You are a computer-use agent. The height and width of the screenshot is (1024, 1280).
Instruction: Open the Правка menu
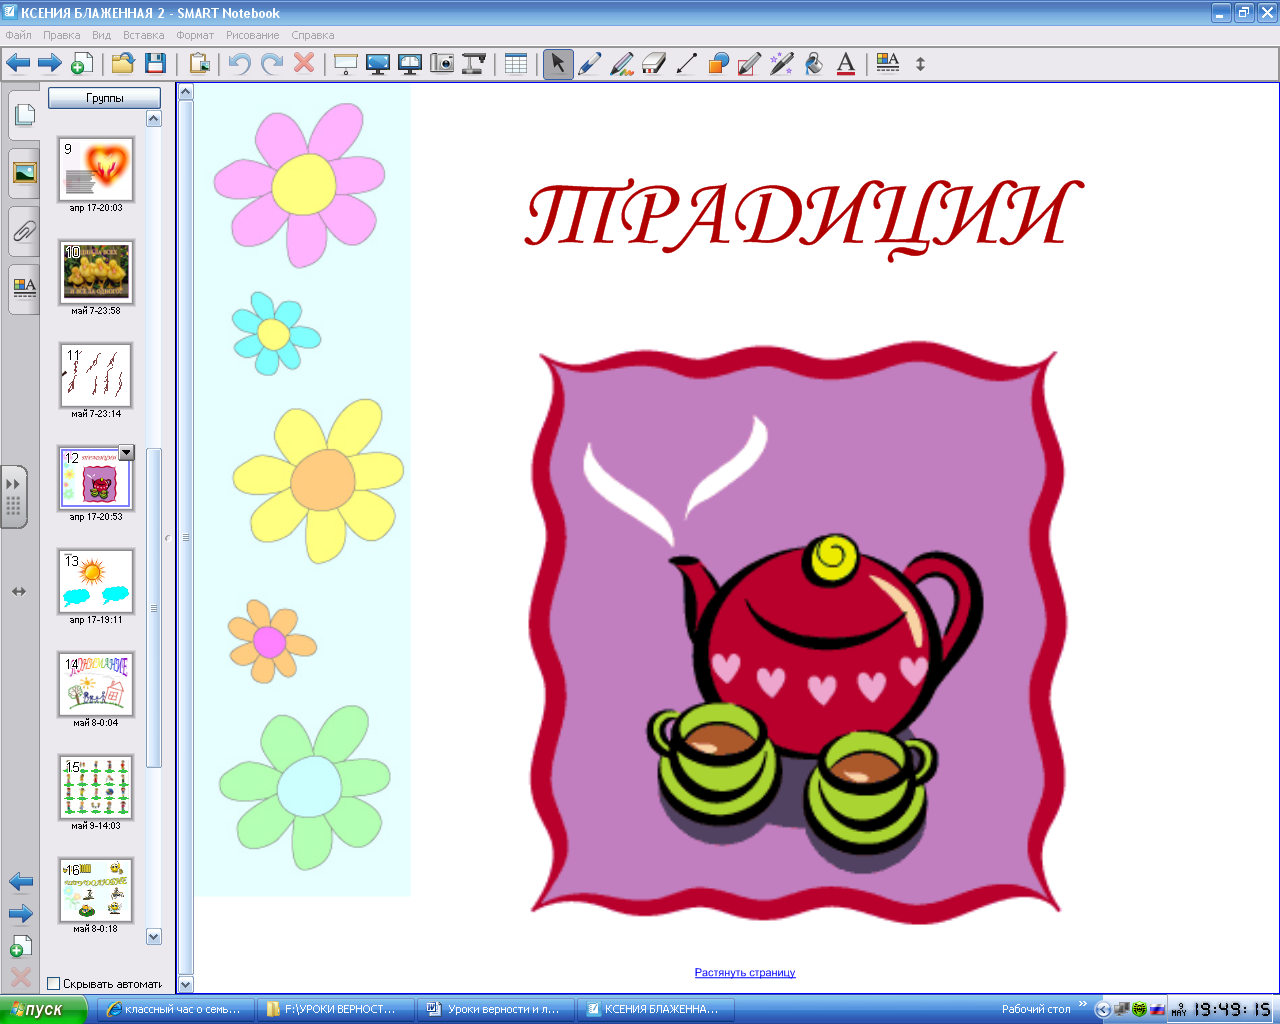[61, 35]
